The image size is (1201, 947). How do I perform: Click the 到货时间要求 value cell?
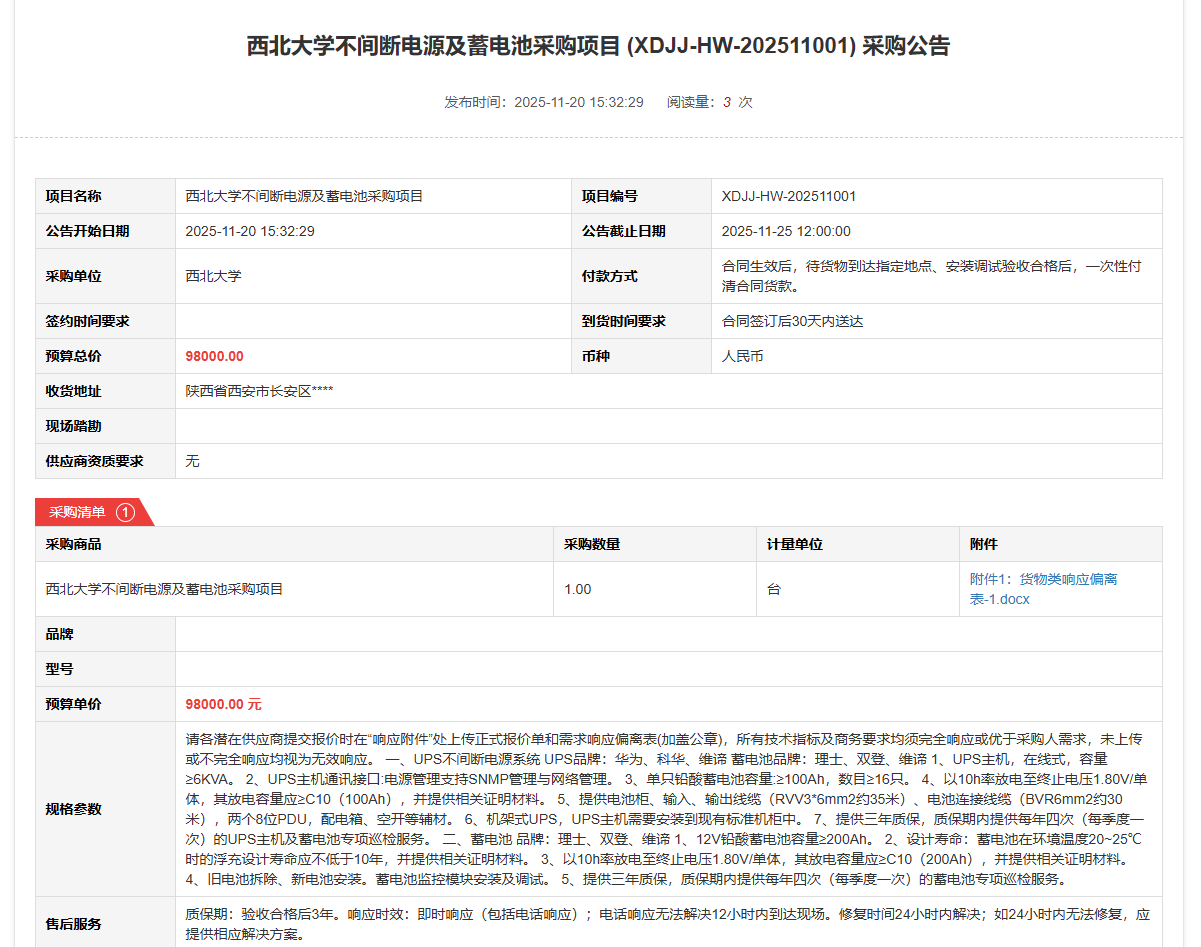tap(792, 321)
